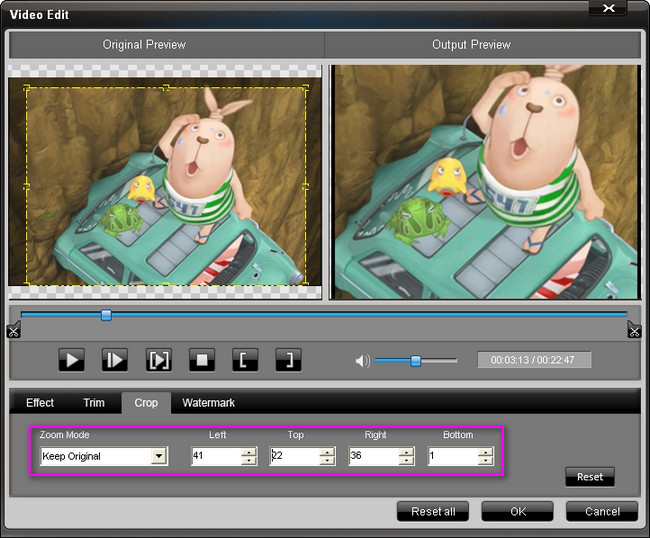Click the Left crop value field

point(216,456)
